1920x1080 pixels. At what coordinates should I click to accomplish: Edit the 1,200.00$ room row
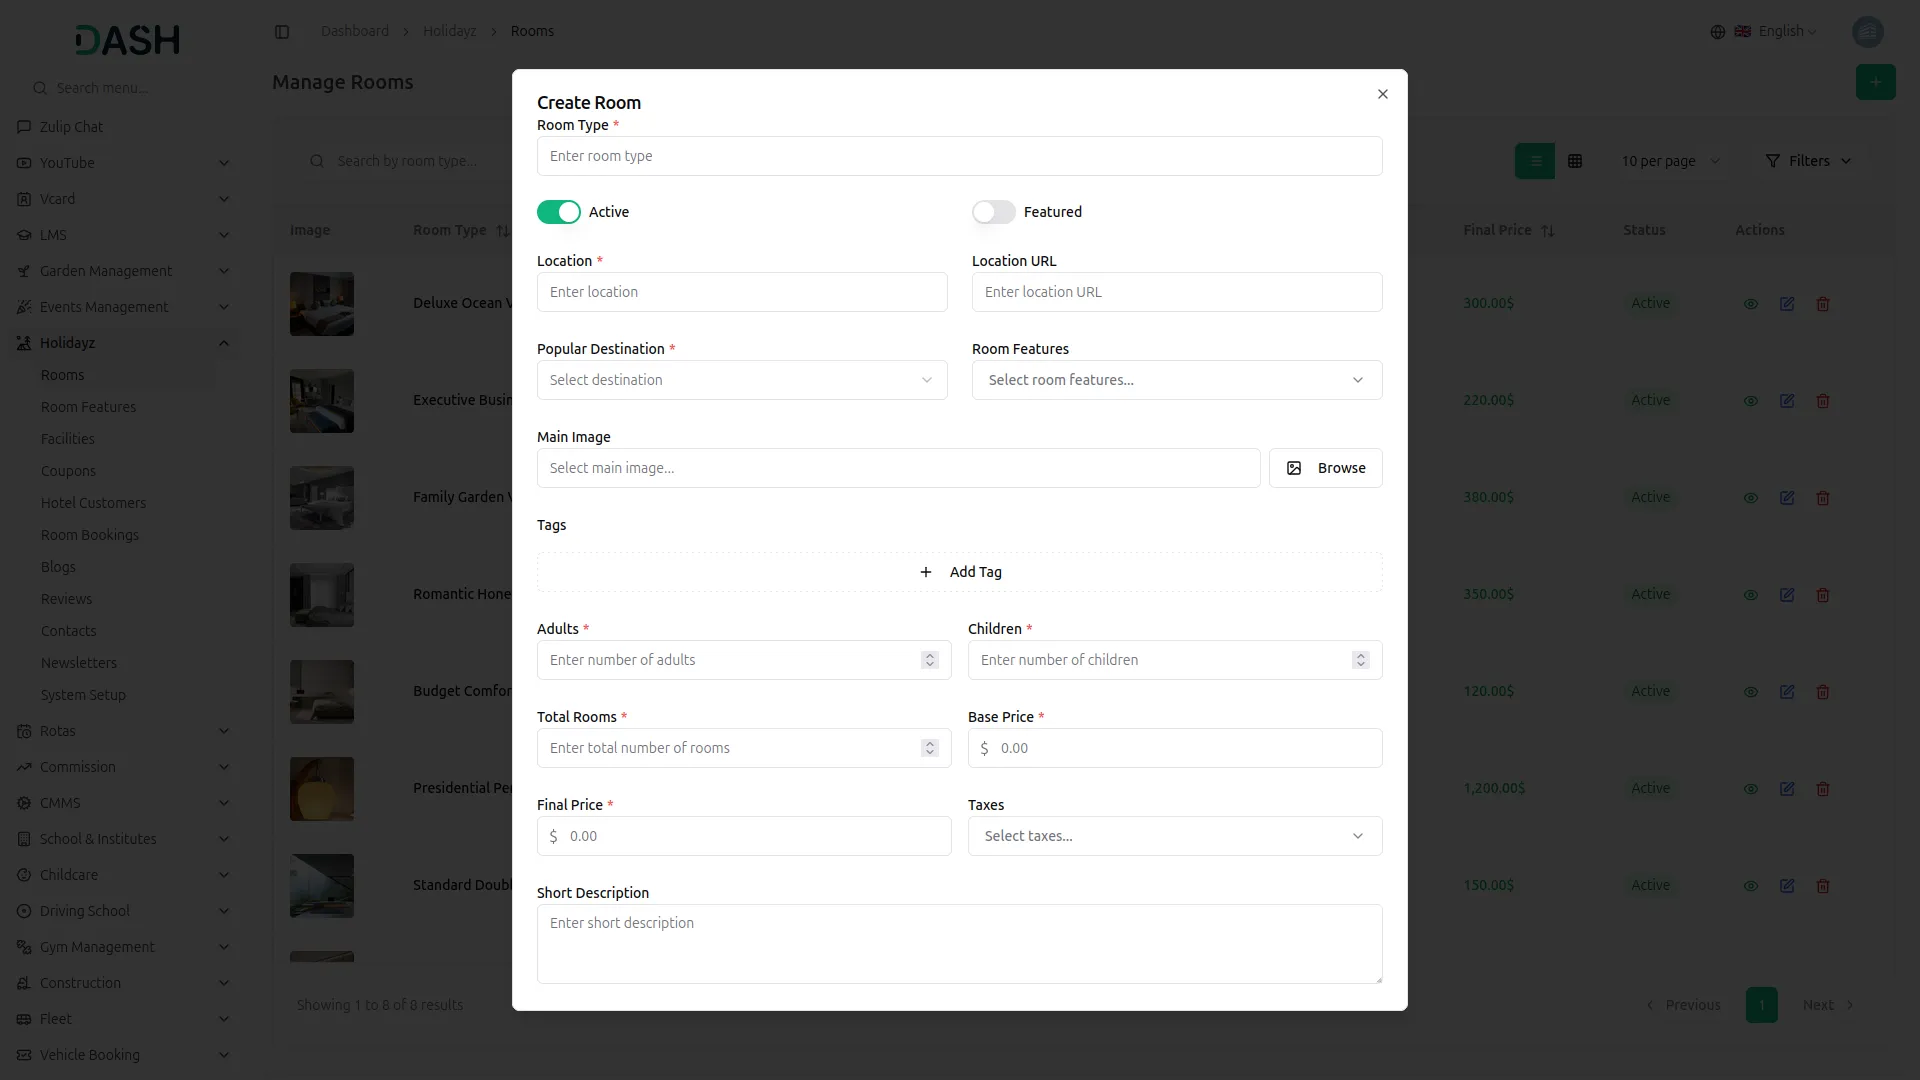(1787, 789)
